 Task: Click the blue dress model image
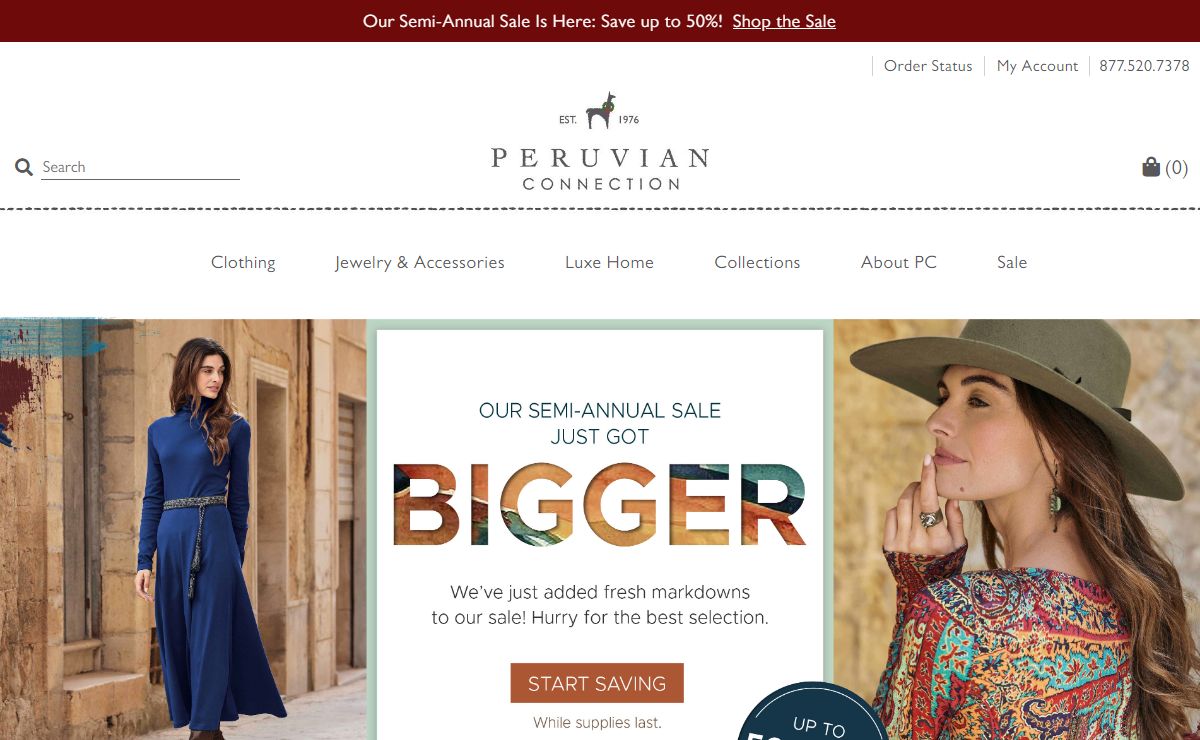coord(183,529)
